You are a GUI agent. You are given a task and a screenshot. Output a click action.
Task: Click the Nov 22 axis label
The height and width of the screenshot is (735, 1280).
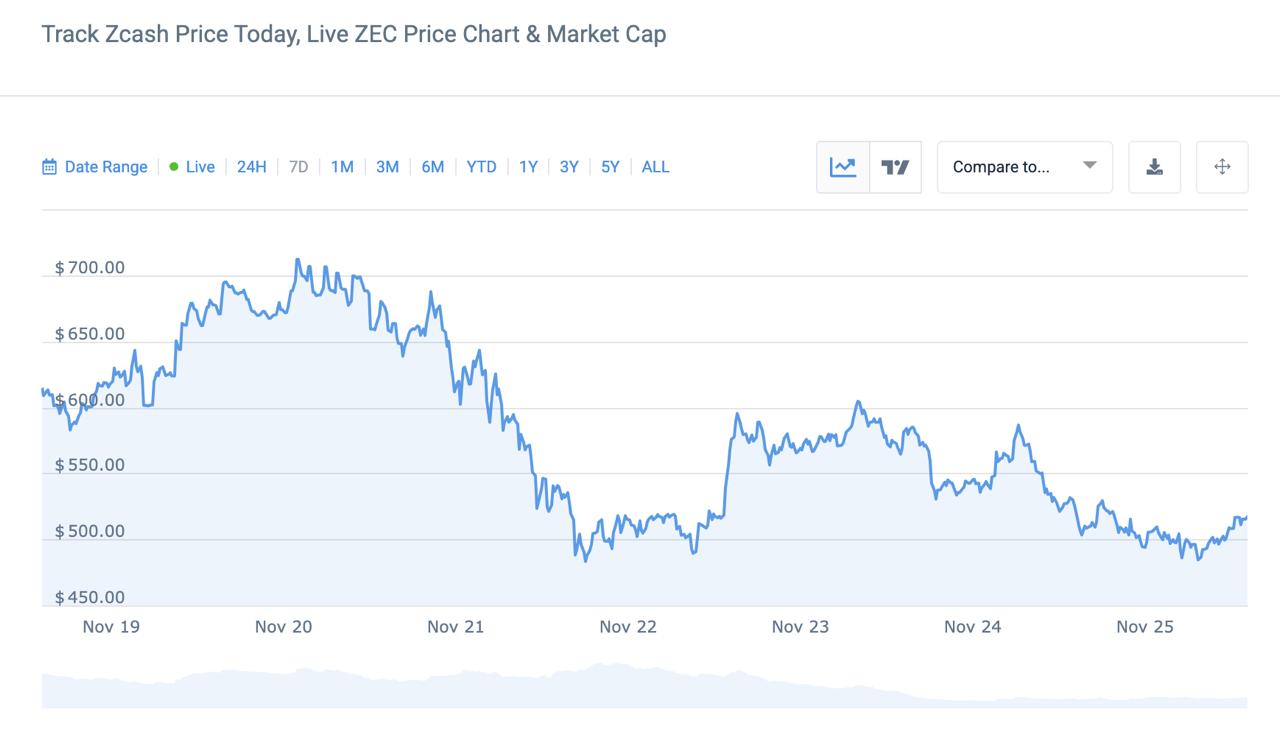627,626
